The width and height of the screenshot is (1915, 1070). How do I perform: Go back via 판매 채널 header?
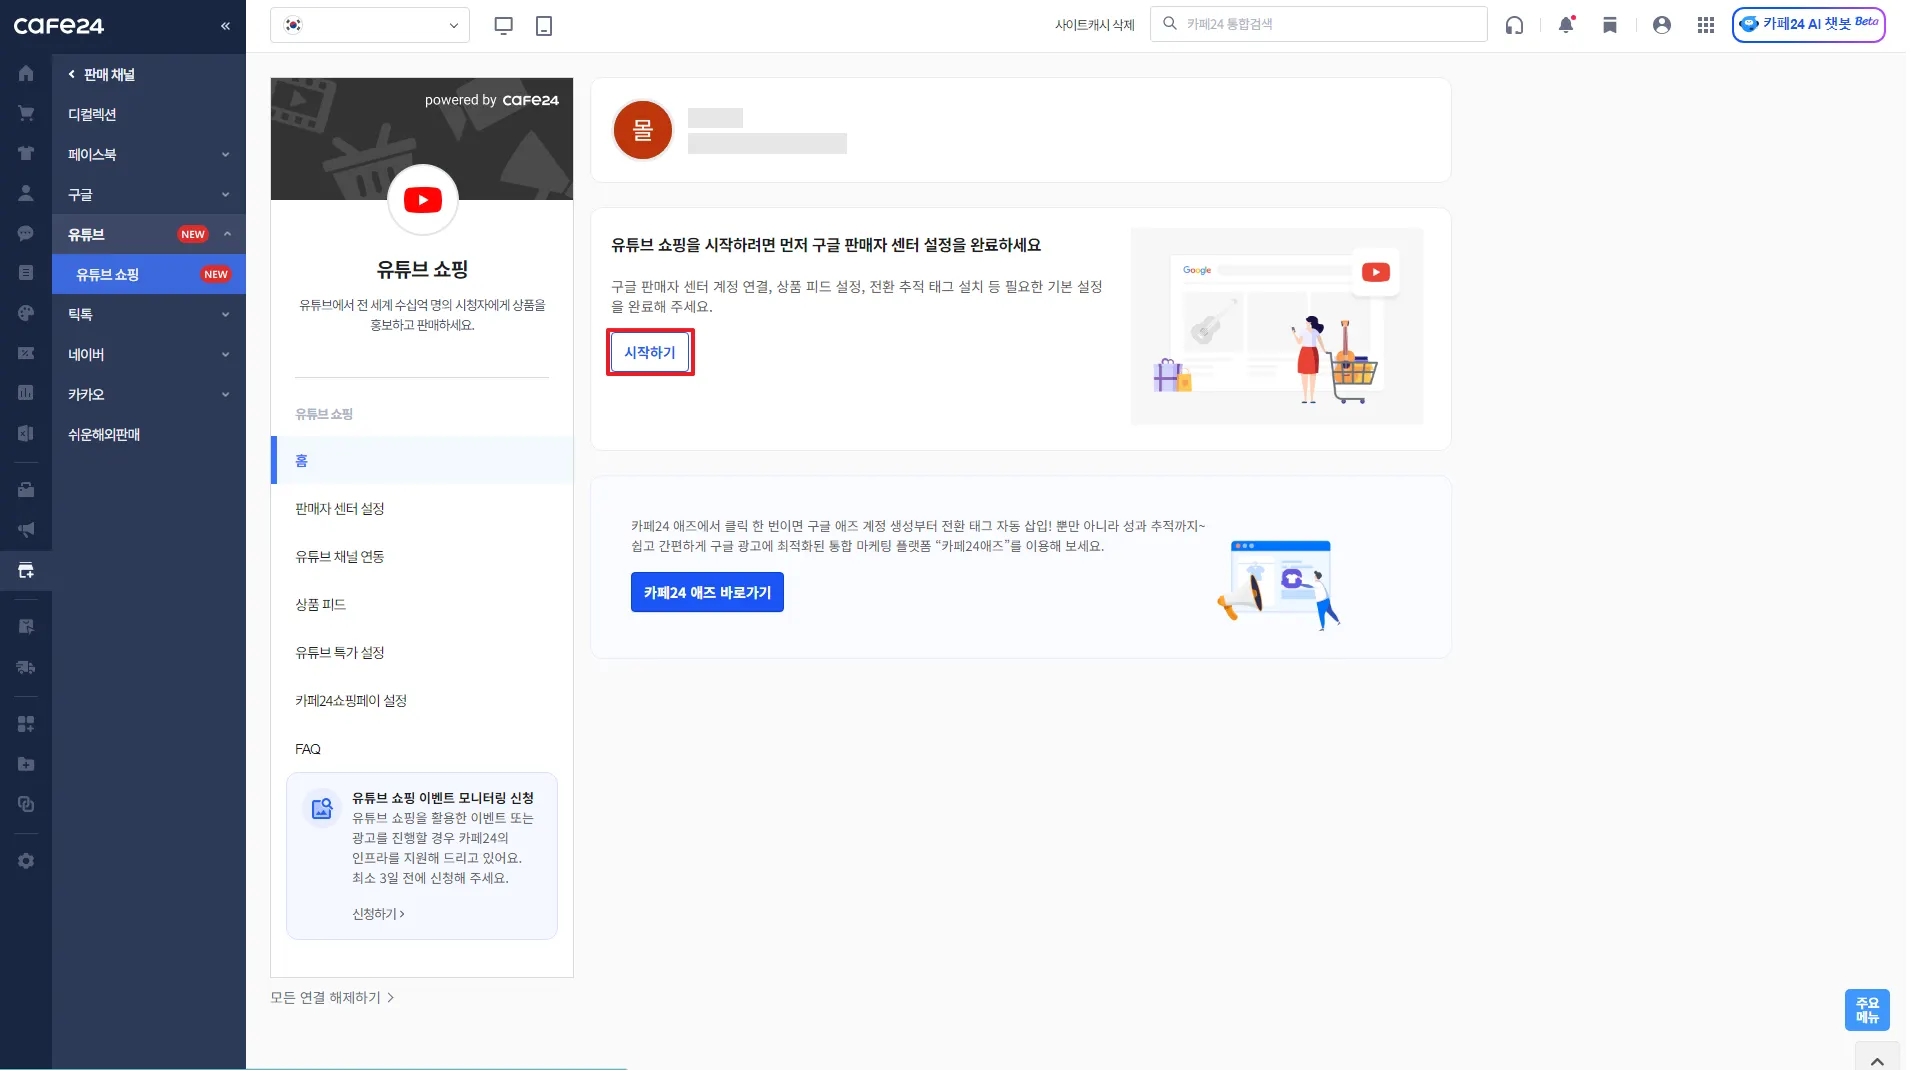click(x=102, y=74)
